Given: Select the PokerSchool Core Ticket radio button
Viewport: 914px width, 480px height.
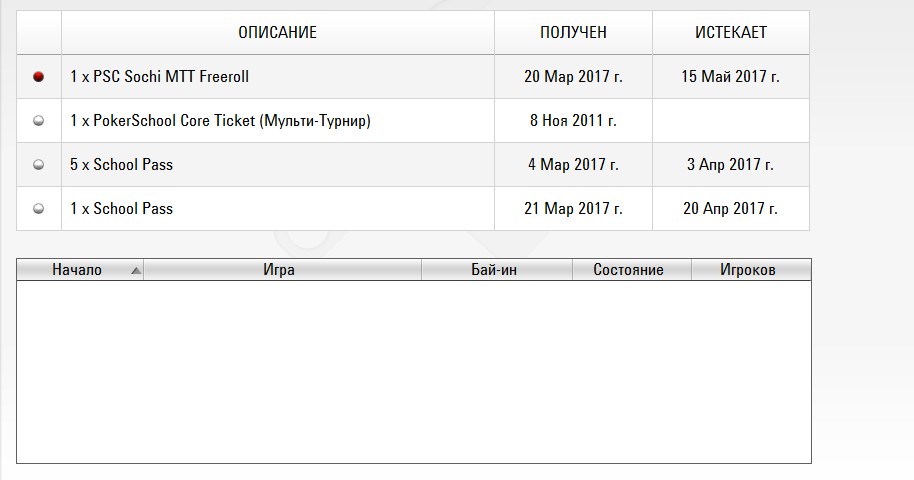Looking at the screenshot, I should coord(38,121).
